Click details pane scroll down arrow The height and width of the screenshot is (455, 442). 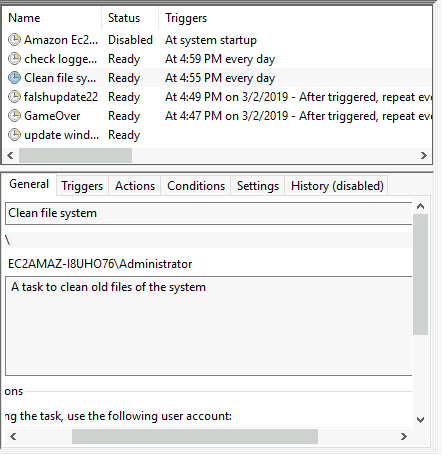click(421, 420)
